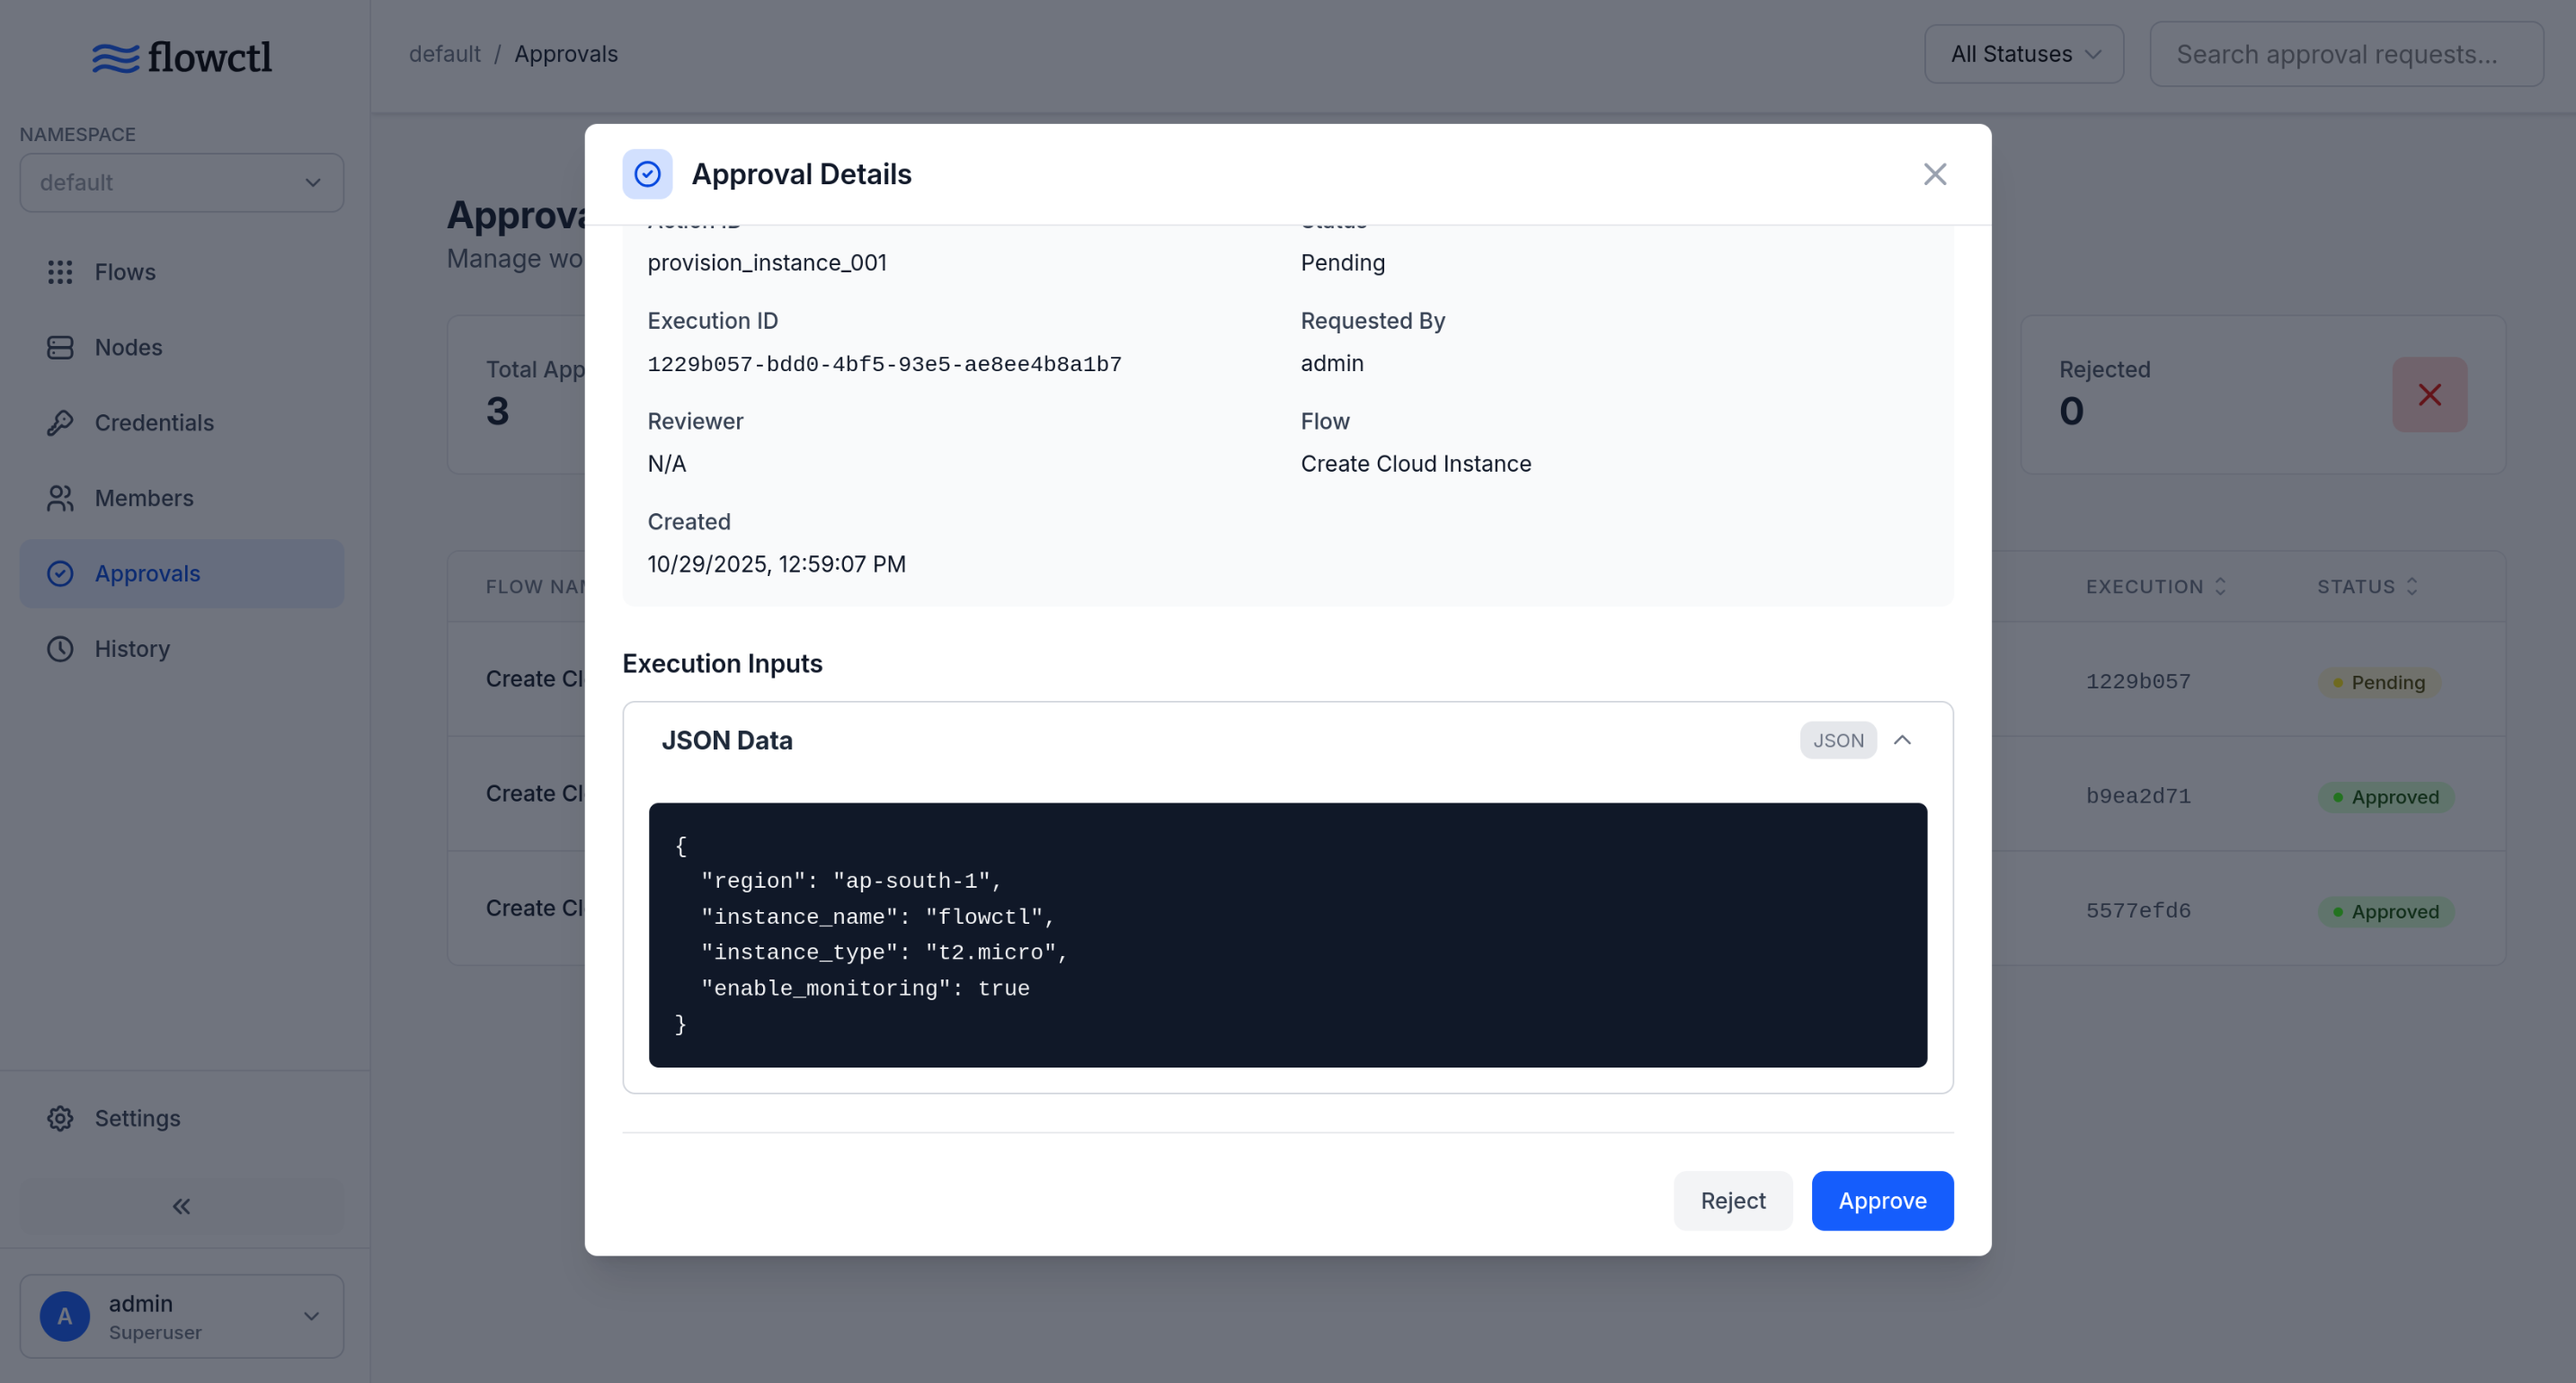This screenshot has height=1383, width=2576.
Task: Click the default breadcrumb link
Action: [x=445, y=53]
